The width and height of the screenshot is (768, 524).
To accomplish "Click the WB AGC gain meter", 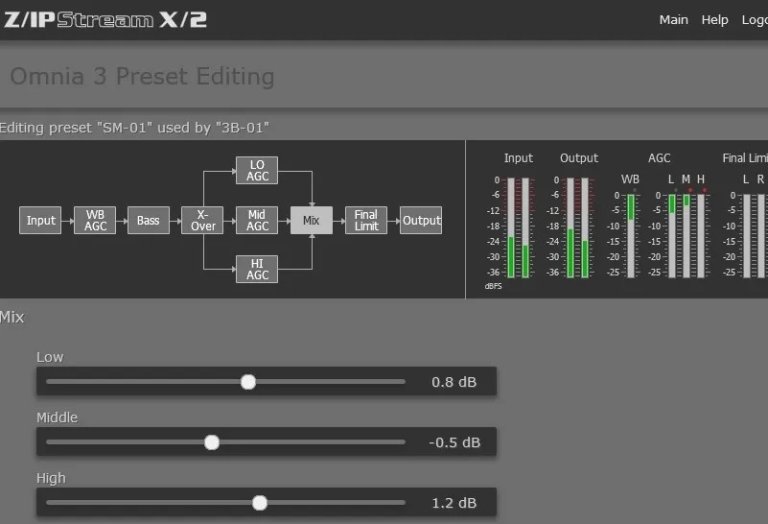I will coord(631,236).
